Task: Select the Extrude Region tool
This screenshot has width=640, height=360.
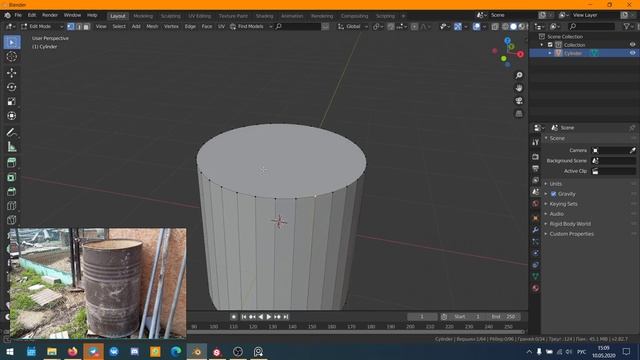Action: 11,162
